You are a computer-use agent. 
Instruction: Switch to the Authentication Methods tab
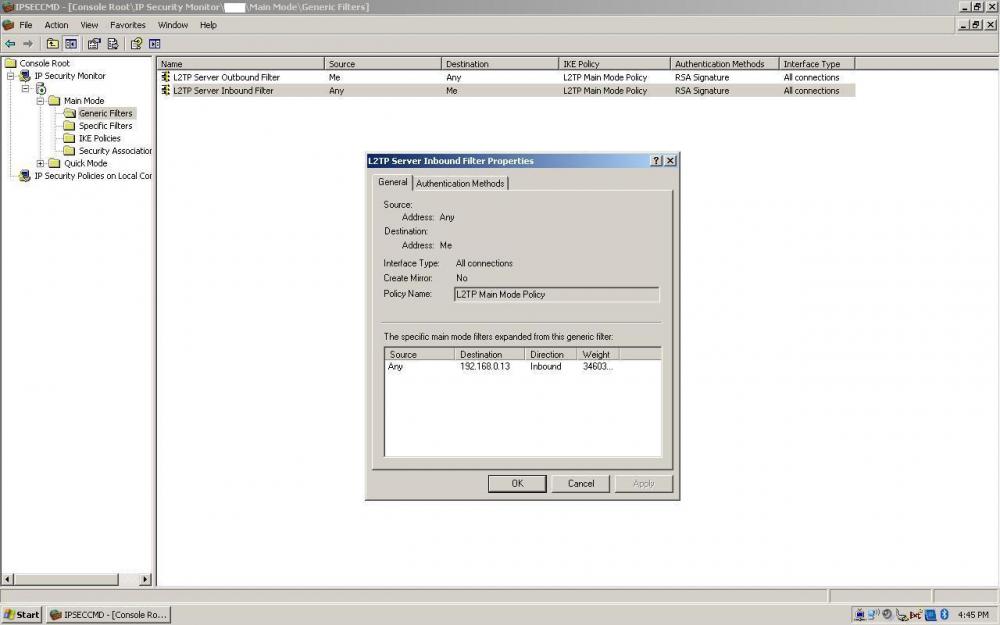[460, 183]
